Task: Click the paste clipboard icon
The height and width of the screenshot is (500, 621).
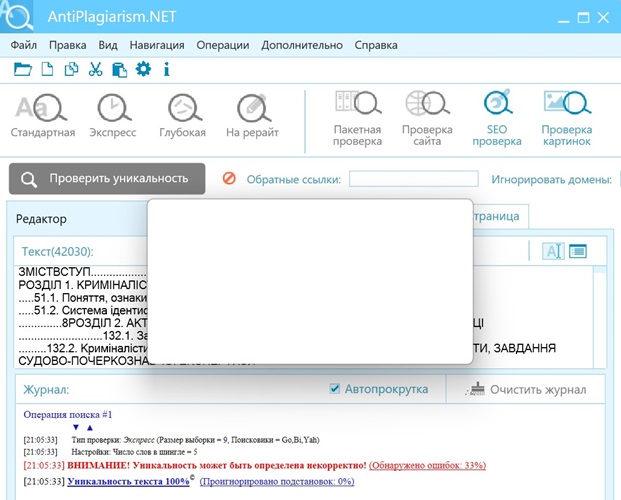Action: coord(119,70)
